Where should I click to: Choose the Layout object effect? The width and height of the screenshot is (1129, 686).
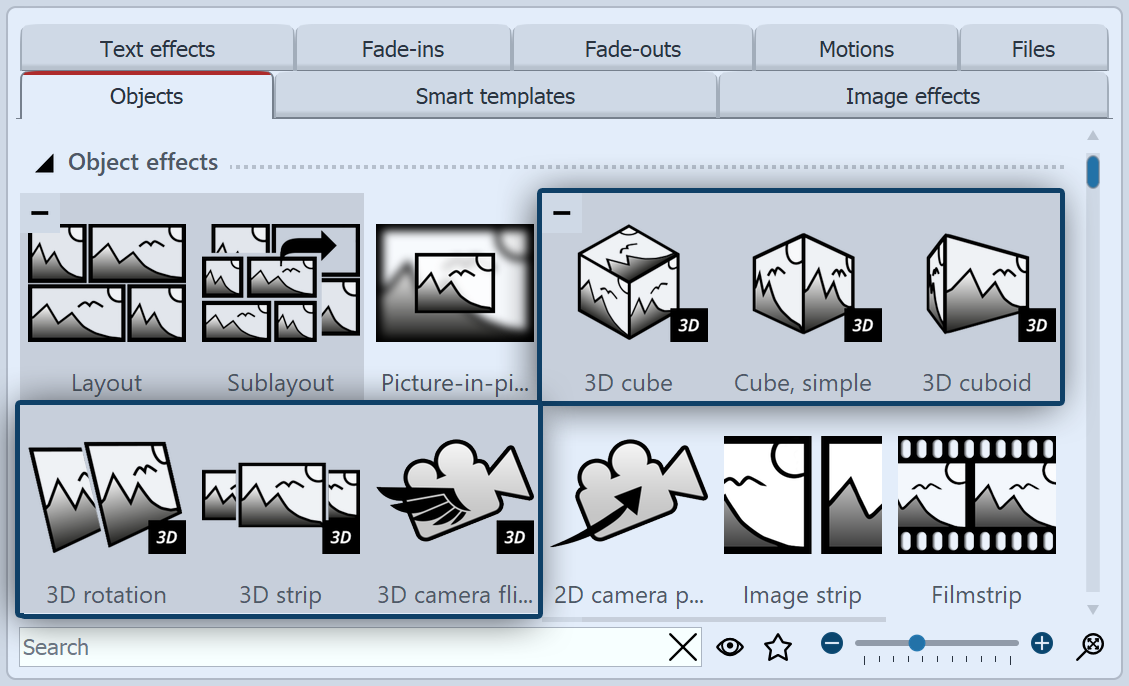point(106,284)
